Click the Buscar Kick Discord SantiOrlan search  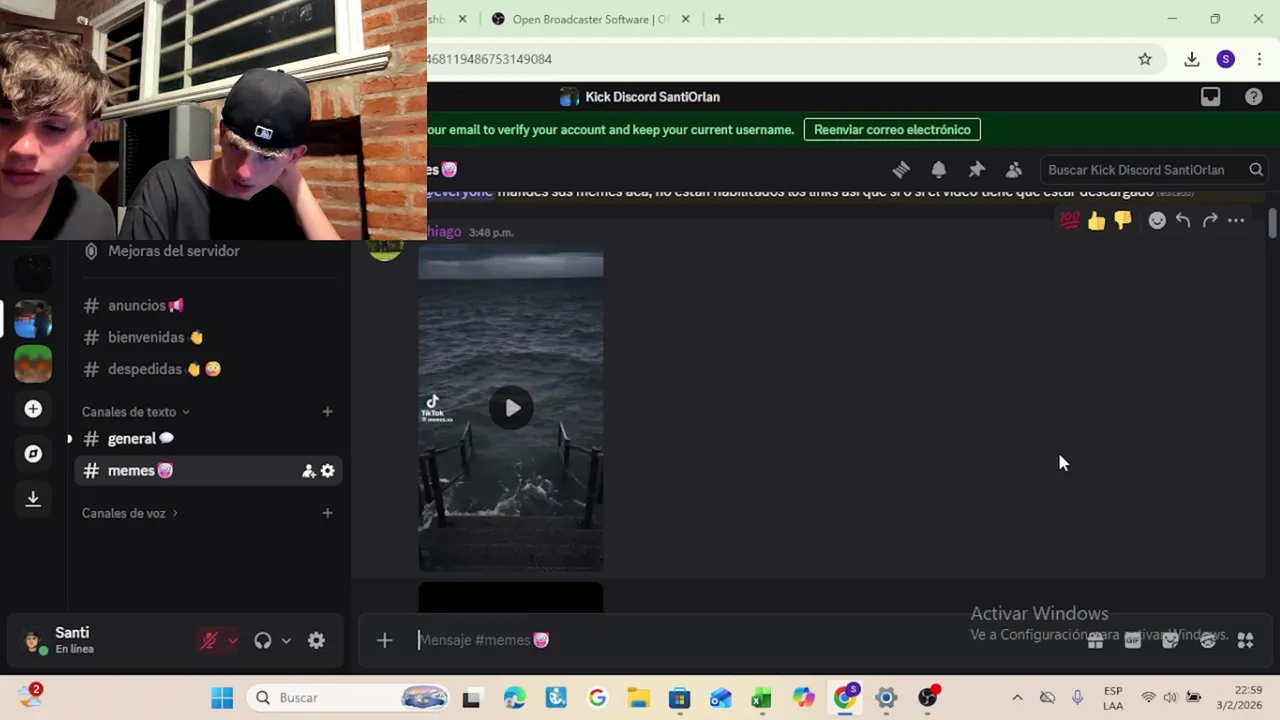[x=1155, y=170]
